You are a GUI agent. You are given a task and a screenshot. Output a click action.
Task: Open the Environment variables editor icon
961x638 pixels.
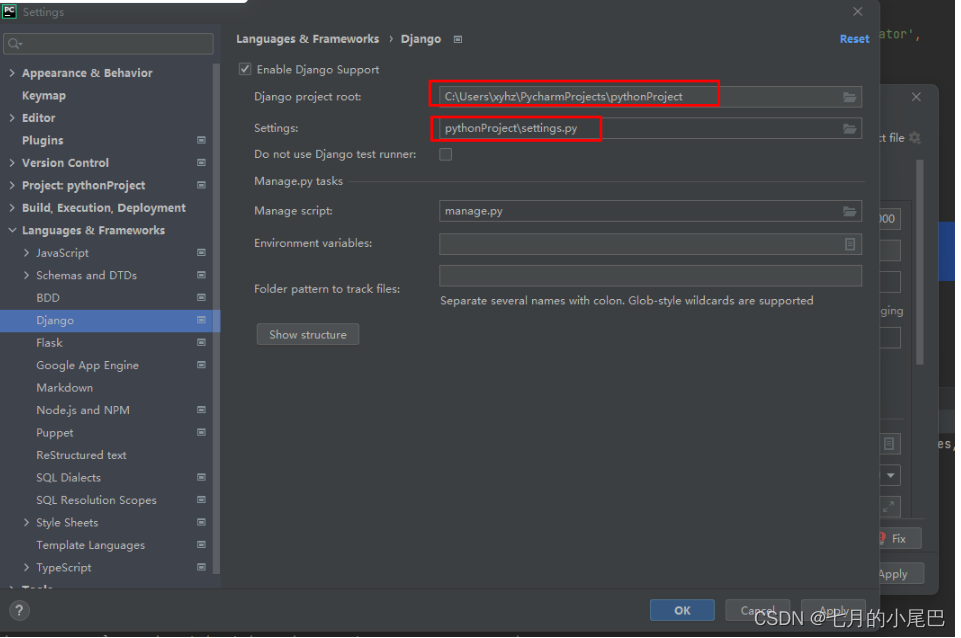pyautogui.click(x=849, y=244)
